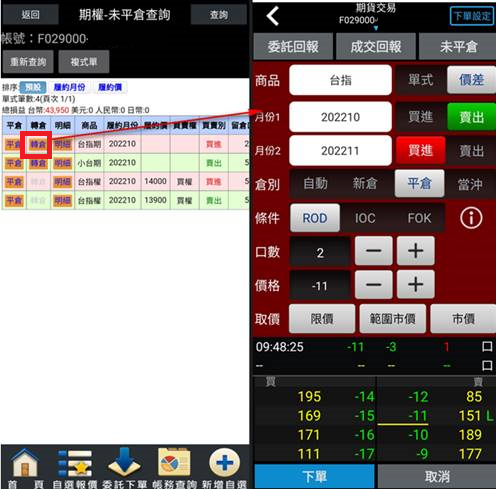Edit 價格 field showing -11
Screen dimensions: 496x489
pyautogui.click(x=320, y=285)
